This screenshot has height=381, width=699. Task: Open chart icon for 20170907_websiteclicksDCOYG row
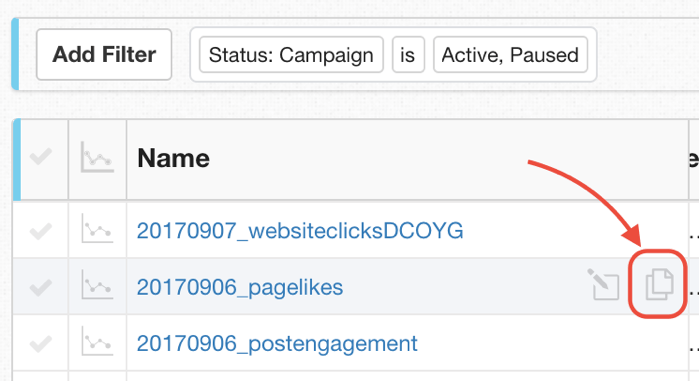point(97,229)
